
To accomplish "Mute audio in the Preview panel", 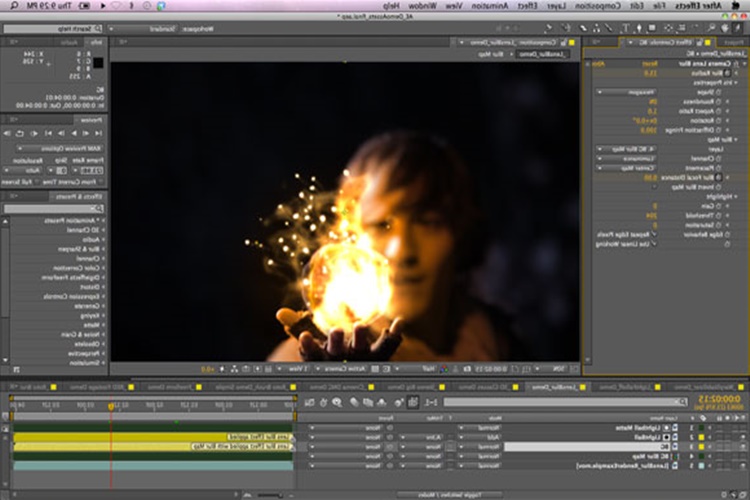I will 34,133.
